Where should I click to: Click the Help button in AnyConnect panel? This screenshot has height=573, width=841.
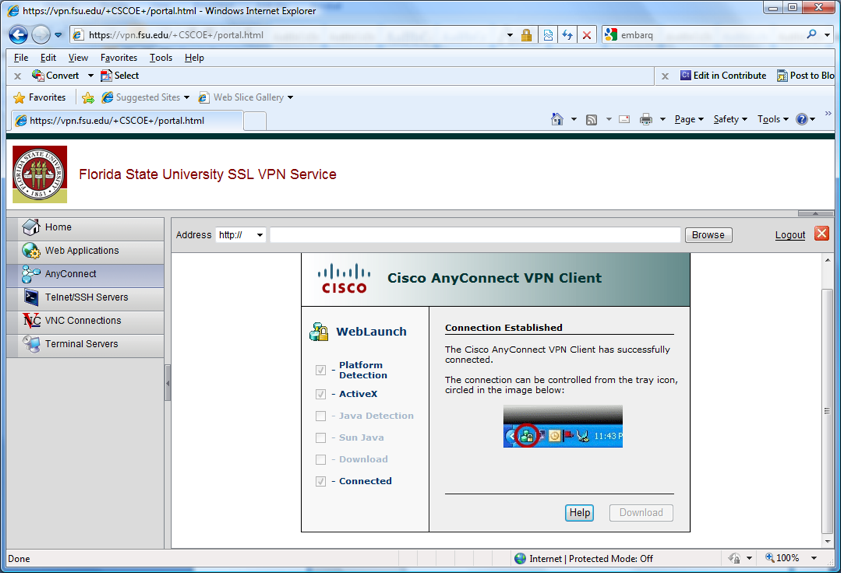(x=579, y=512)
